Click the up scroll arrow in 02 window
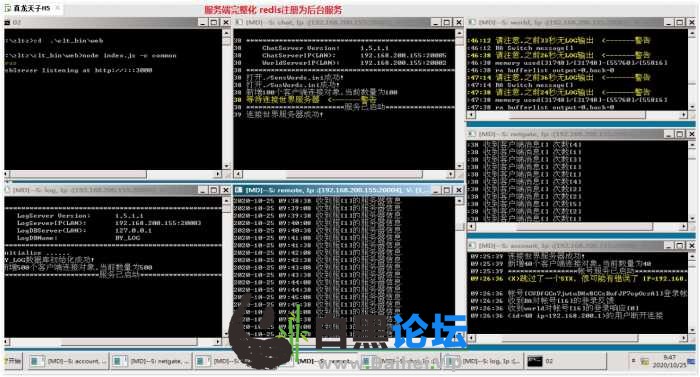This screenshot has height=377, width=700. click(226, 33)
